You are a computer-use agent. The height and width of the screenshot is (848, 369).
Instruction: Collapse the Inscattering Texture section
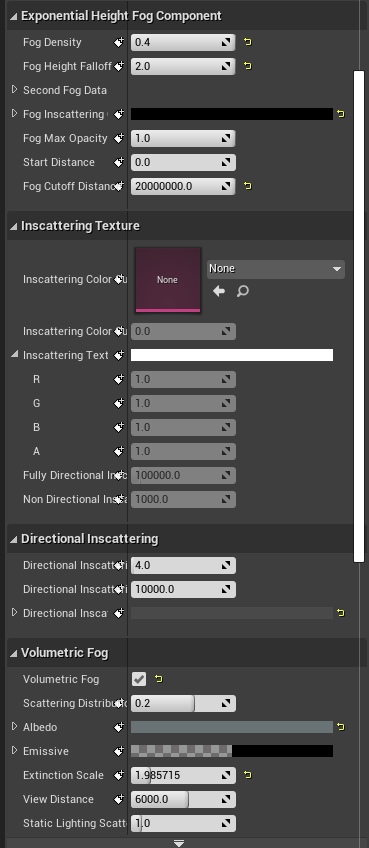tap(14, 226)
